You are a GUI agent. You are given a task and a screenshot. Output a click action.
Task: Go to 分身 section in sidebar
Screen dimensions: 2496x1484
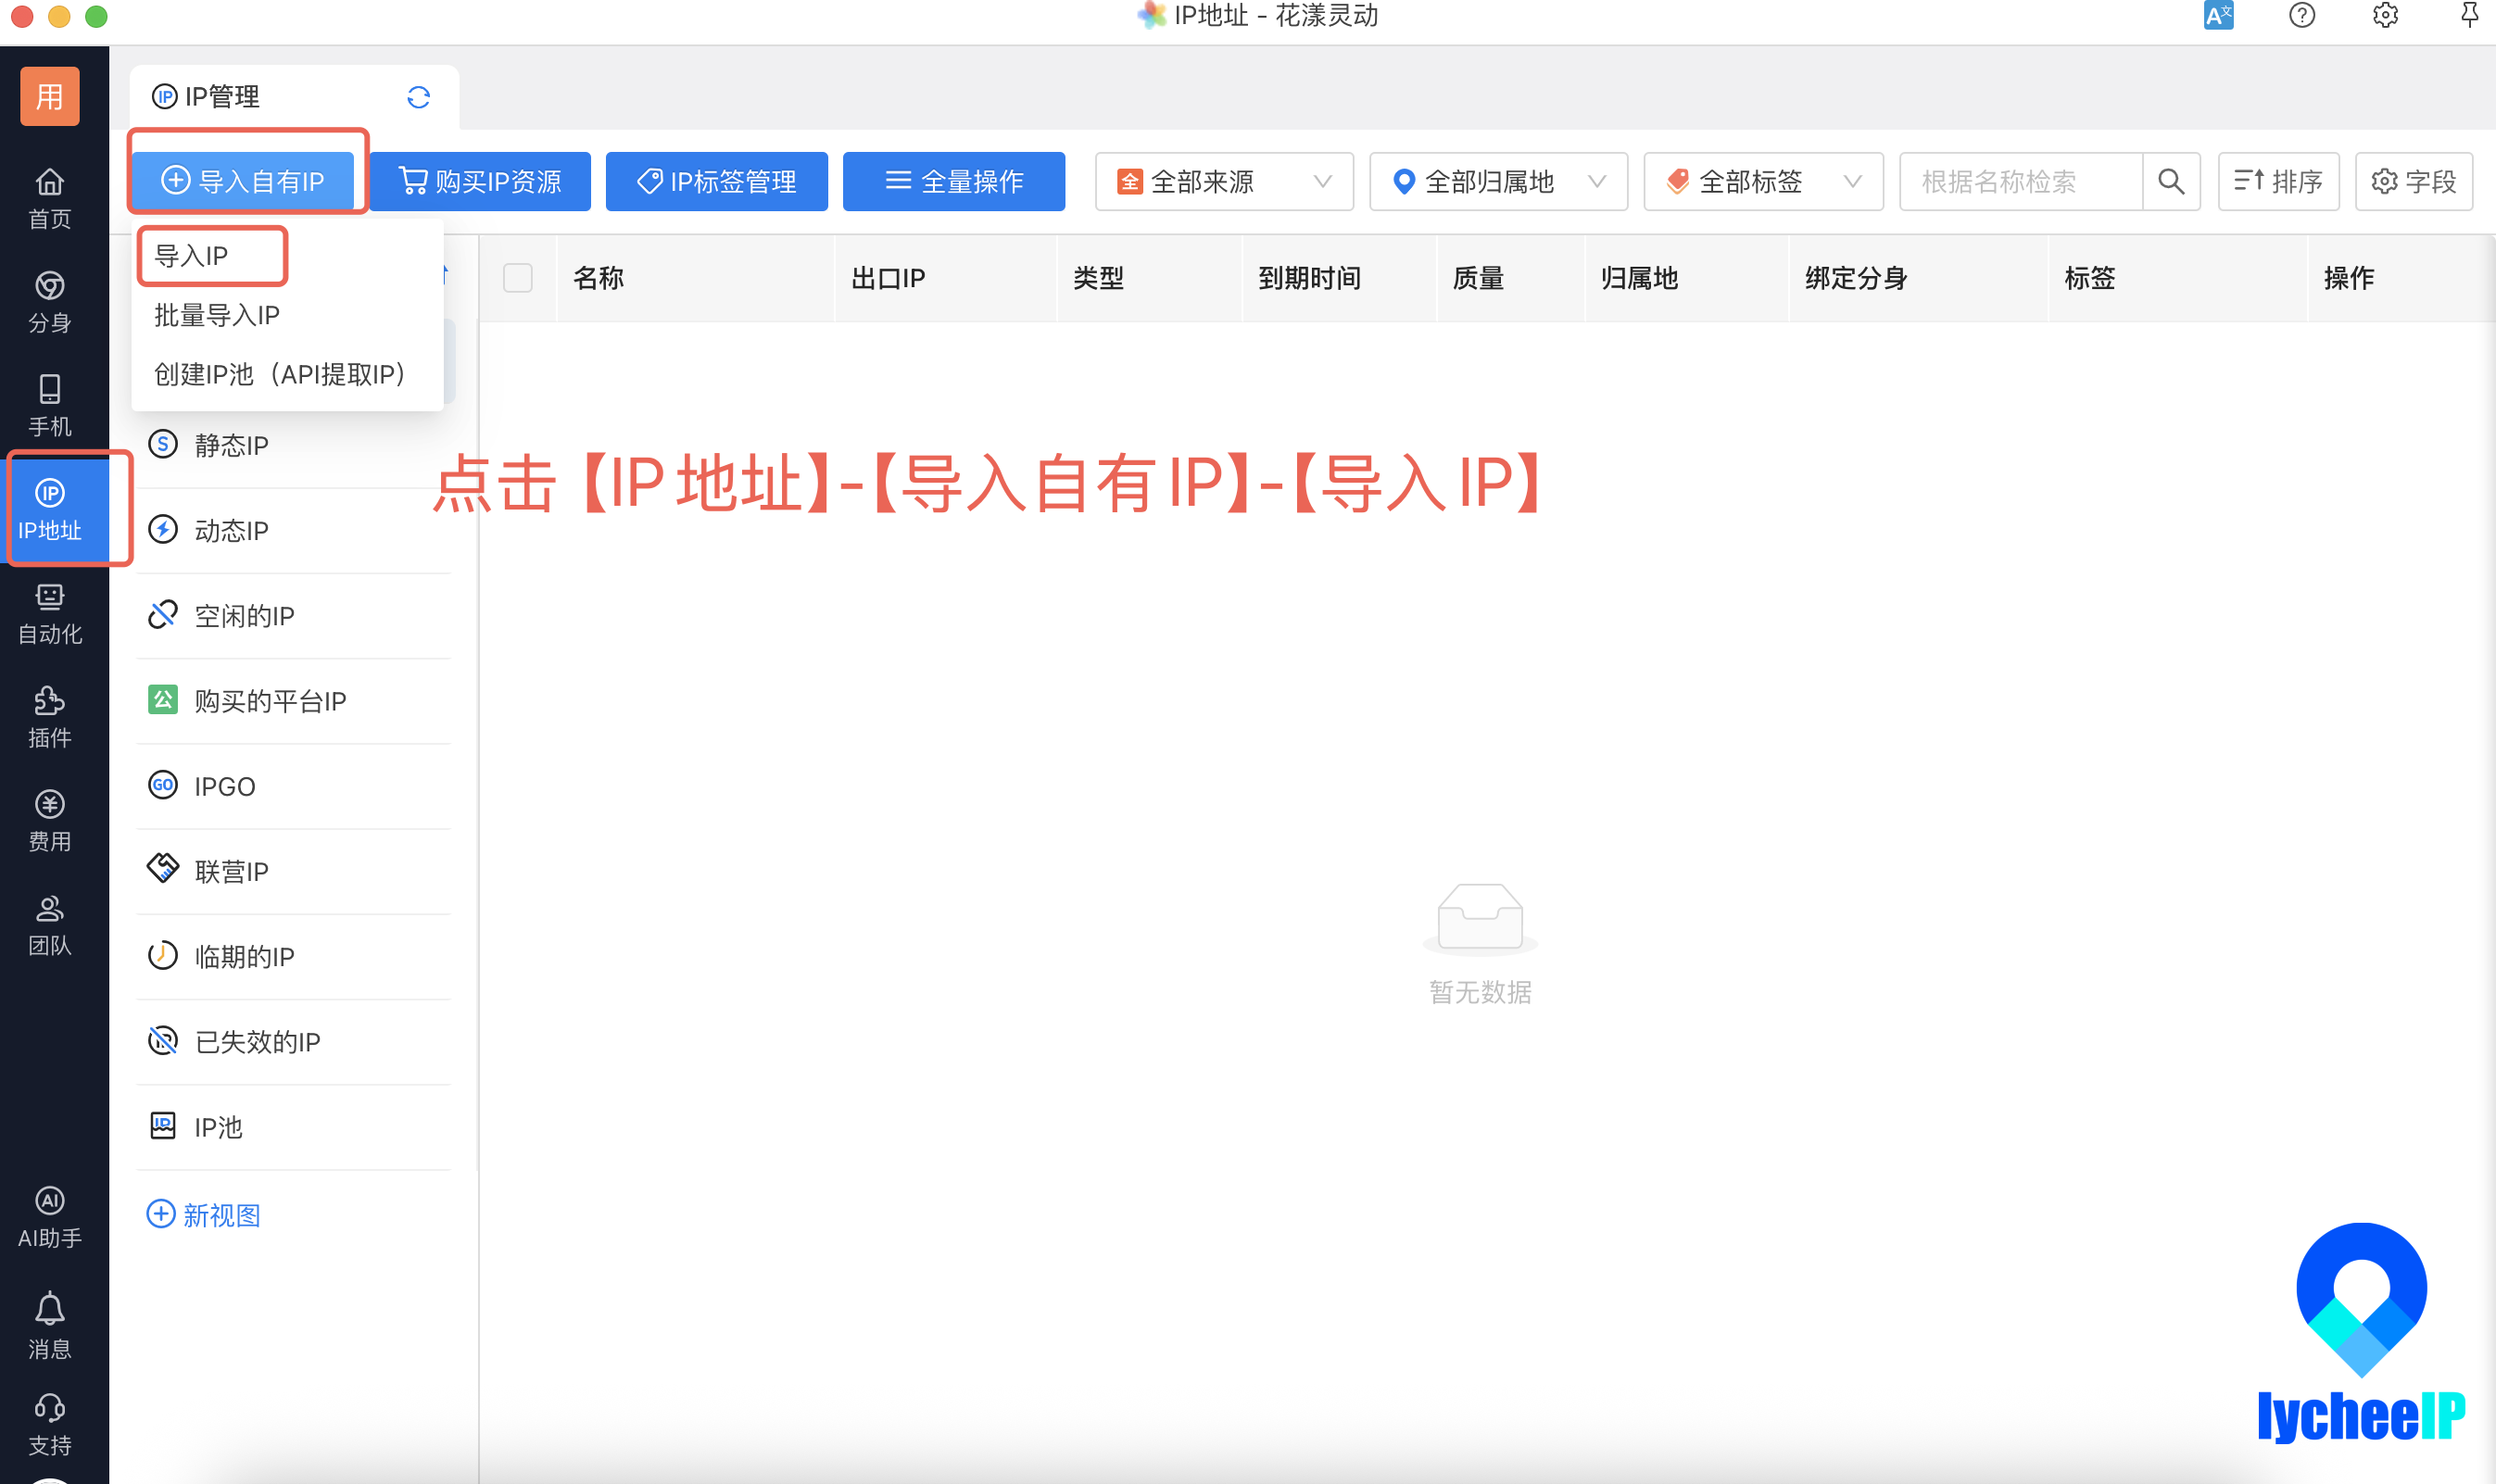click(50, 302)
